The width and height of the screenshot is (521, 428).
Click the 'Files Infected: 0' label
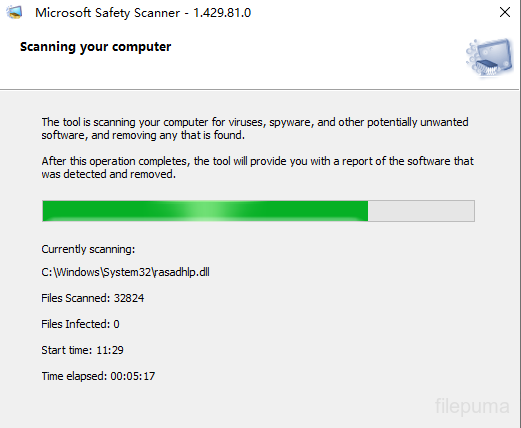(80, 324)
